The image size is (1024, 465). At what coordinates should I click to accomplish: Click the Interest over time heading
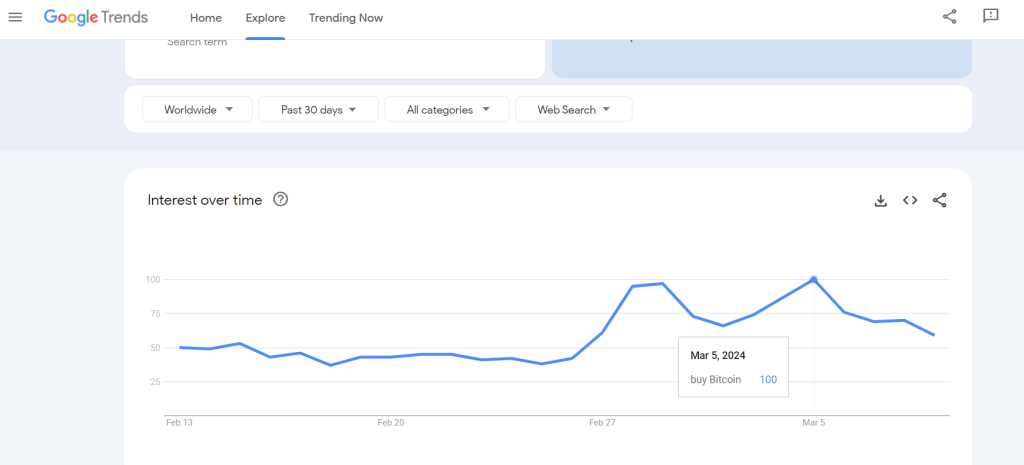[x=205, y=200]
